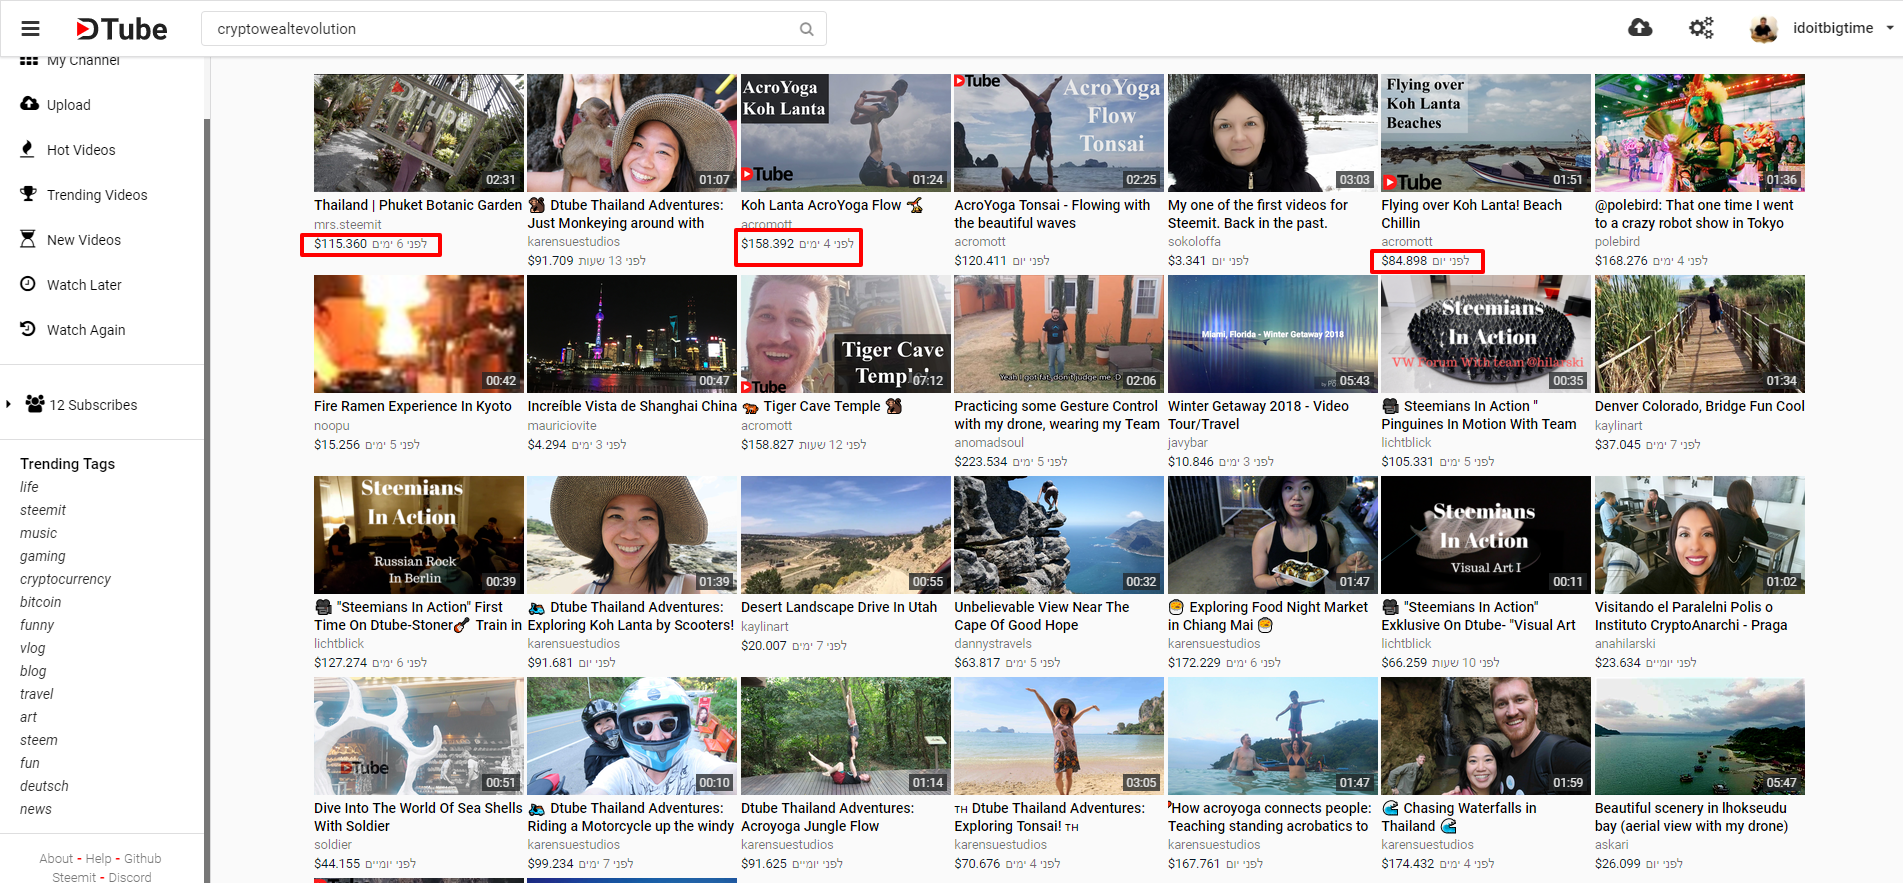Select the life trending tag
The height and width of the screenshot is (883, 1903).
29,487
